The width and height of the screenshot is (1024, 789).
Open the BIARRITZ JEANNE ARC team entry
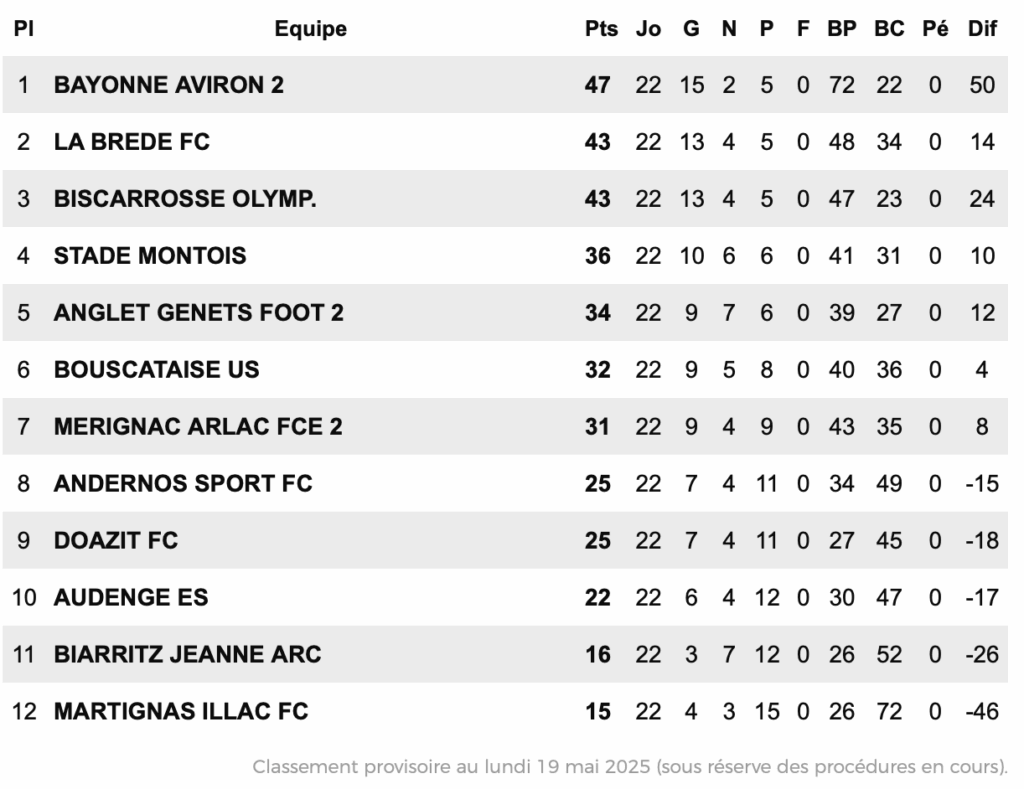click(187, 654)
